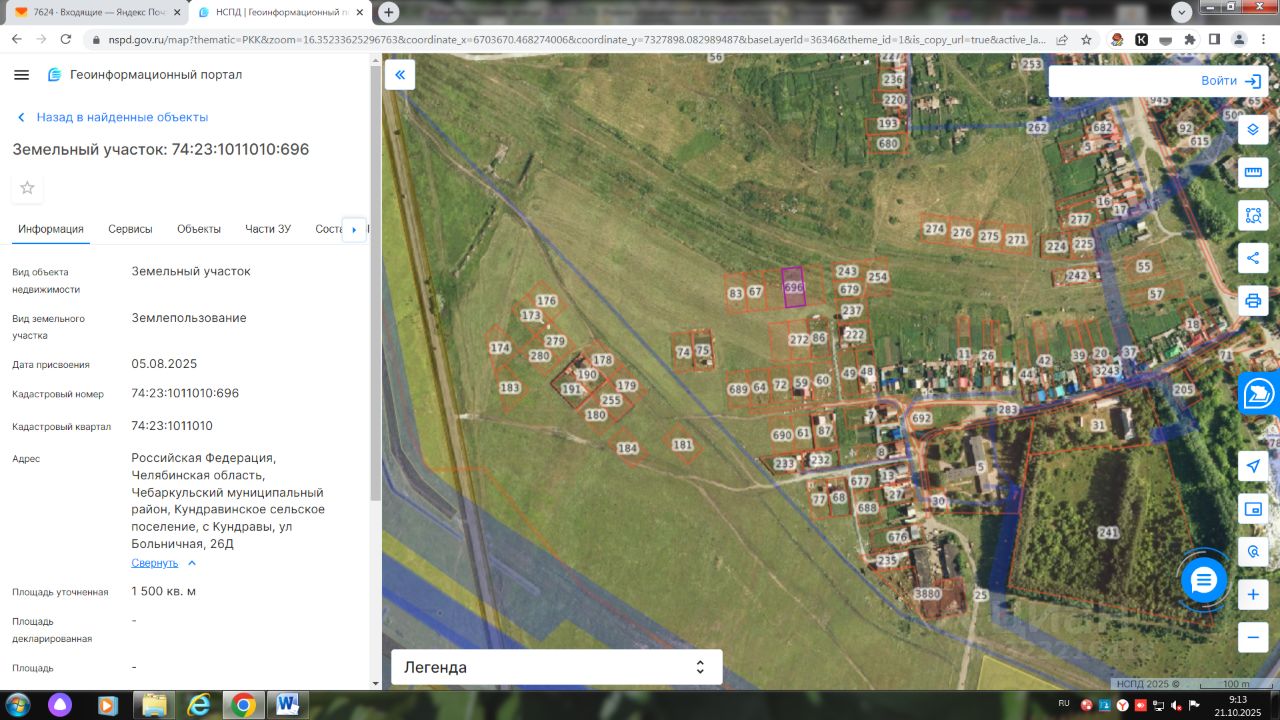Image resolution: width=1280 pixels, height=720 pixels.
Task: Open the Windows Start menu
Action: tap(17, 705)
